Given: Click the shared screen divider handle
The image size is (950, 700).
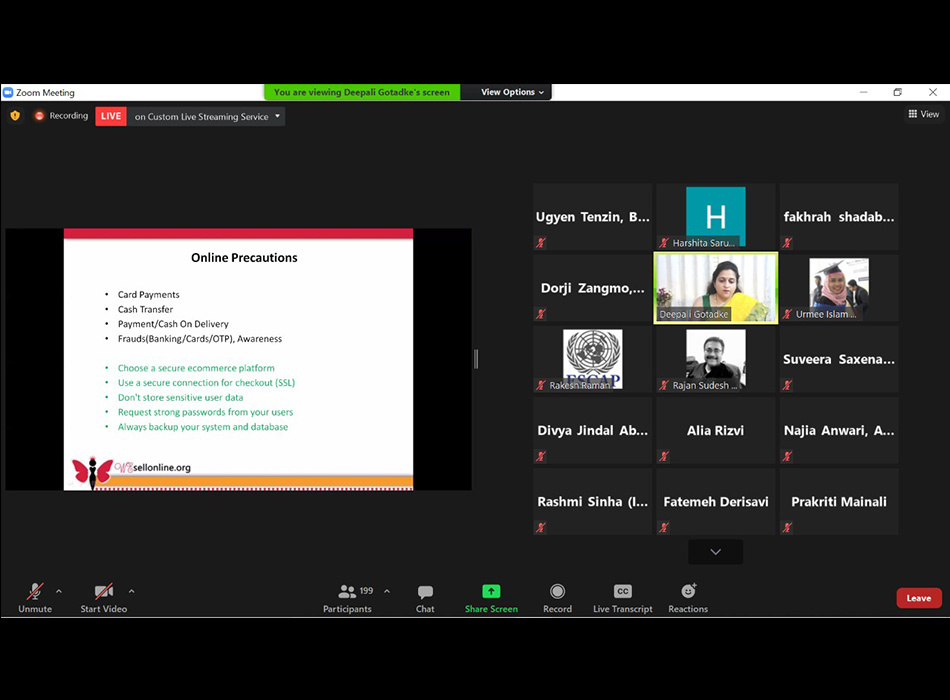Looking at the screenshot, I should (476, 359).
